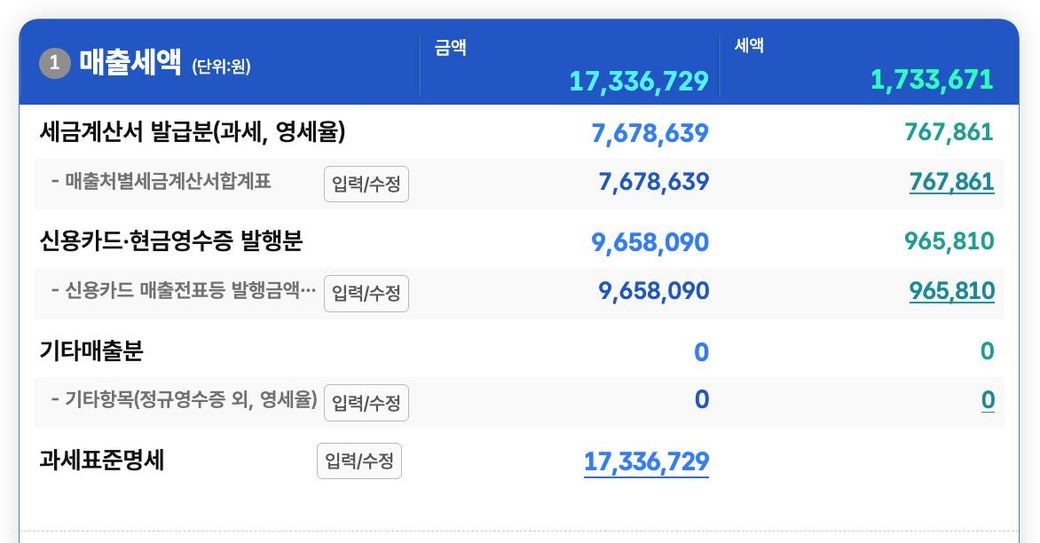The image size is (1040, 543).
Task: Click the number 1 badge beside 매출세액
Action: (54, 64)
